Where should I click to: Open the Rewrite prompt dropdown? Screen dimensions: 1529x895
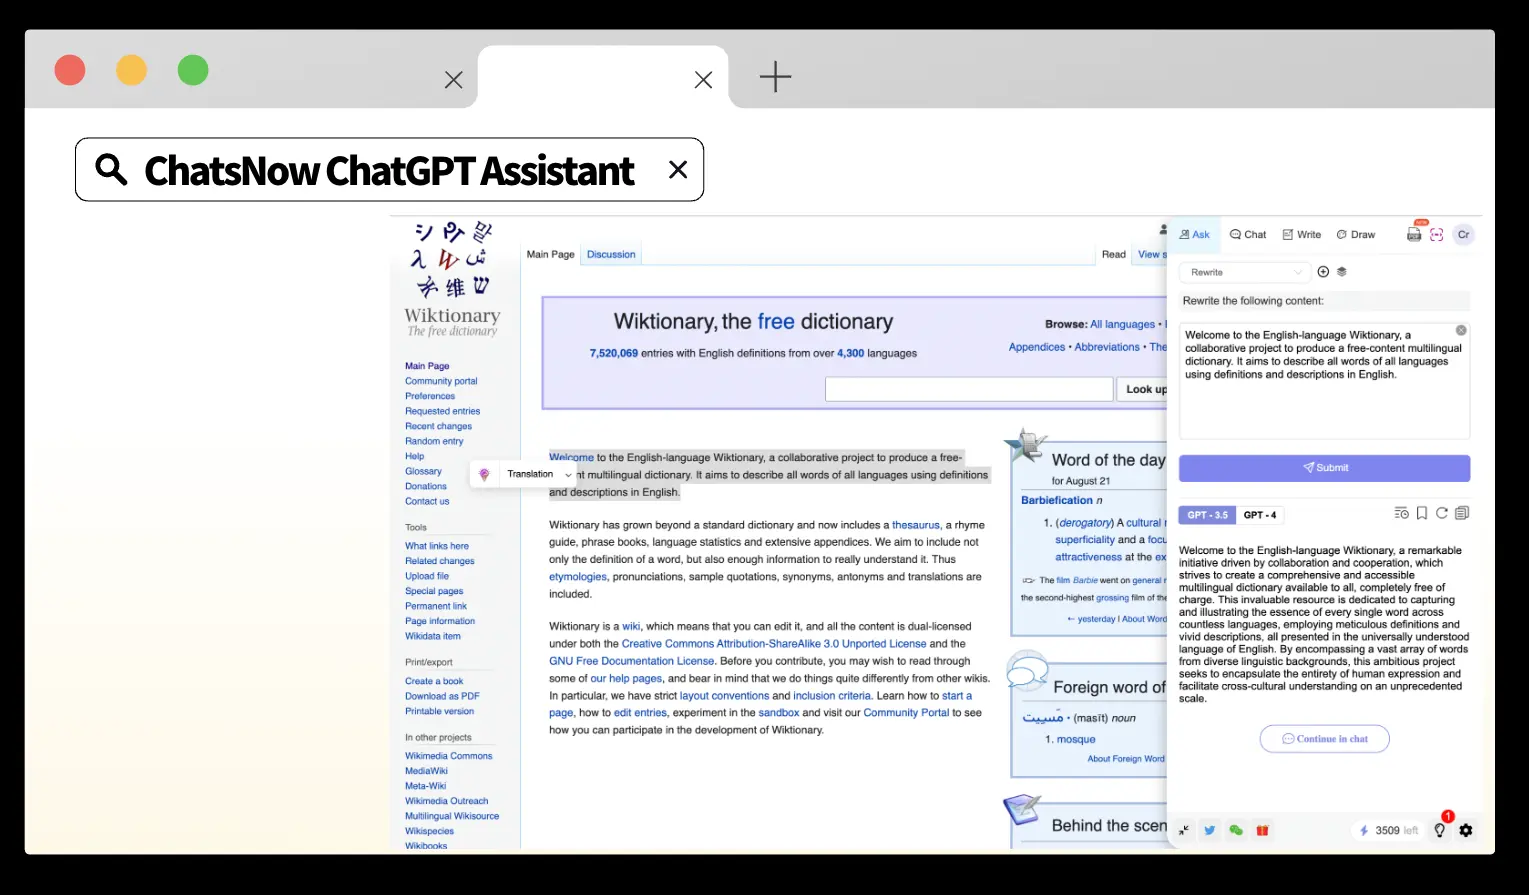point(1245,272)
